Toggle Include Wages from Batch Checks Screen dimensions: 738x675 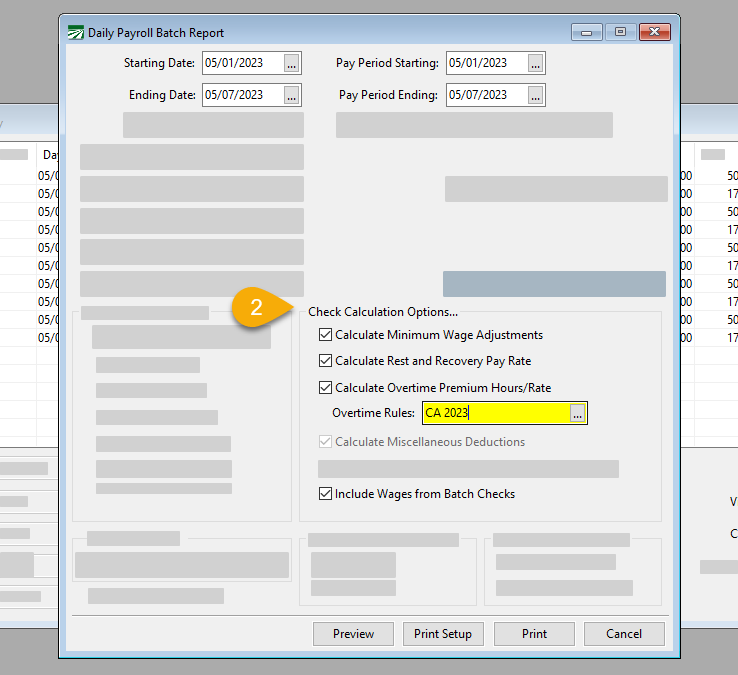(x=325, y=494)
